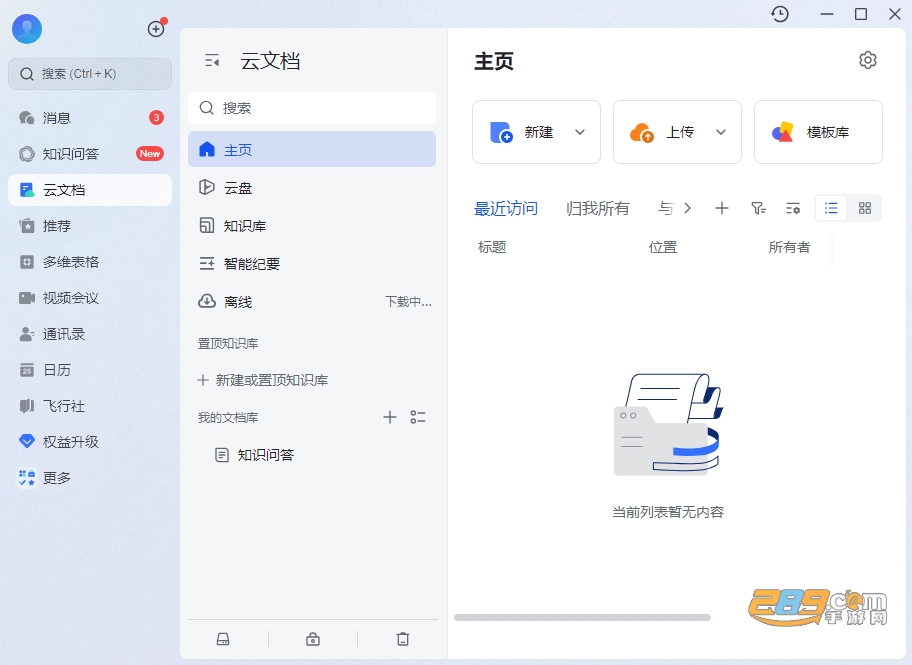912x665 pixels.
Task: Switch to list view layout
Action: 831,208
